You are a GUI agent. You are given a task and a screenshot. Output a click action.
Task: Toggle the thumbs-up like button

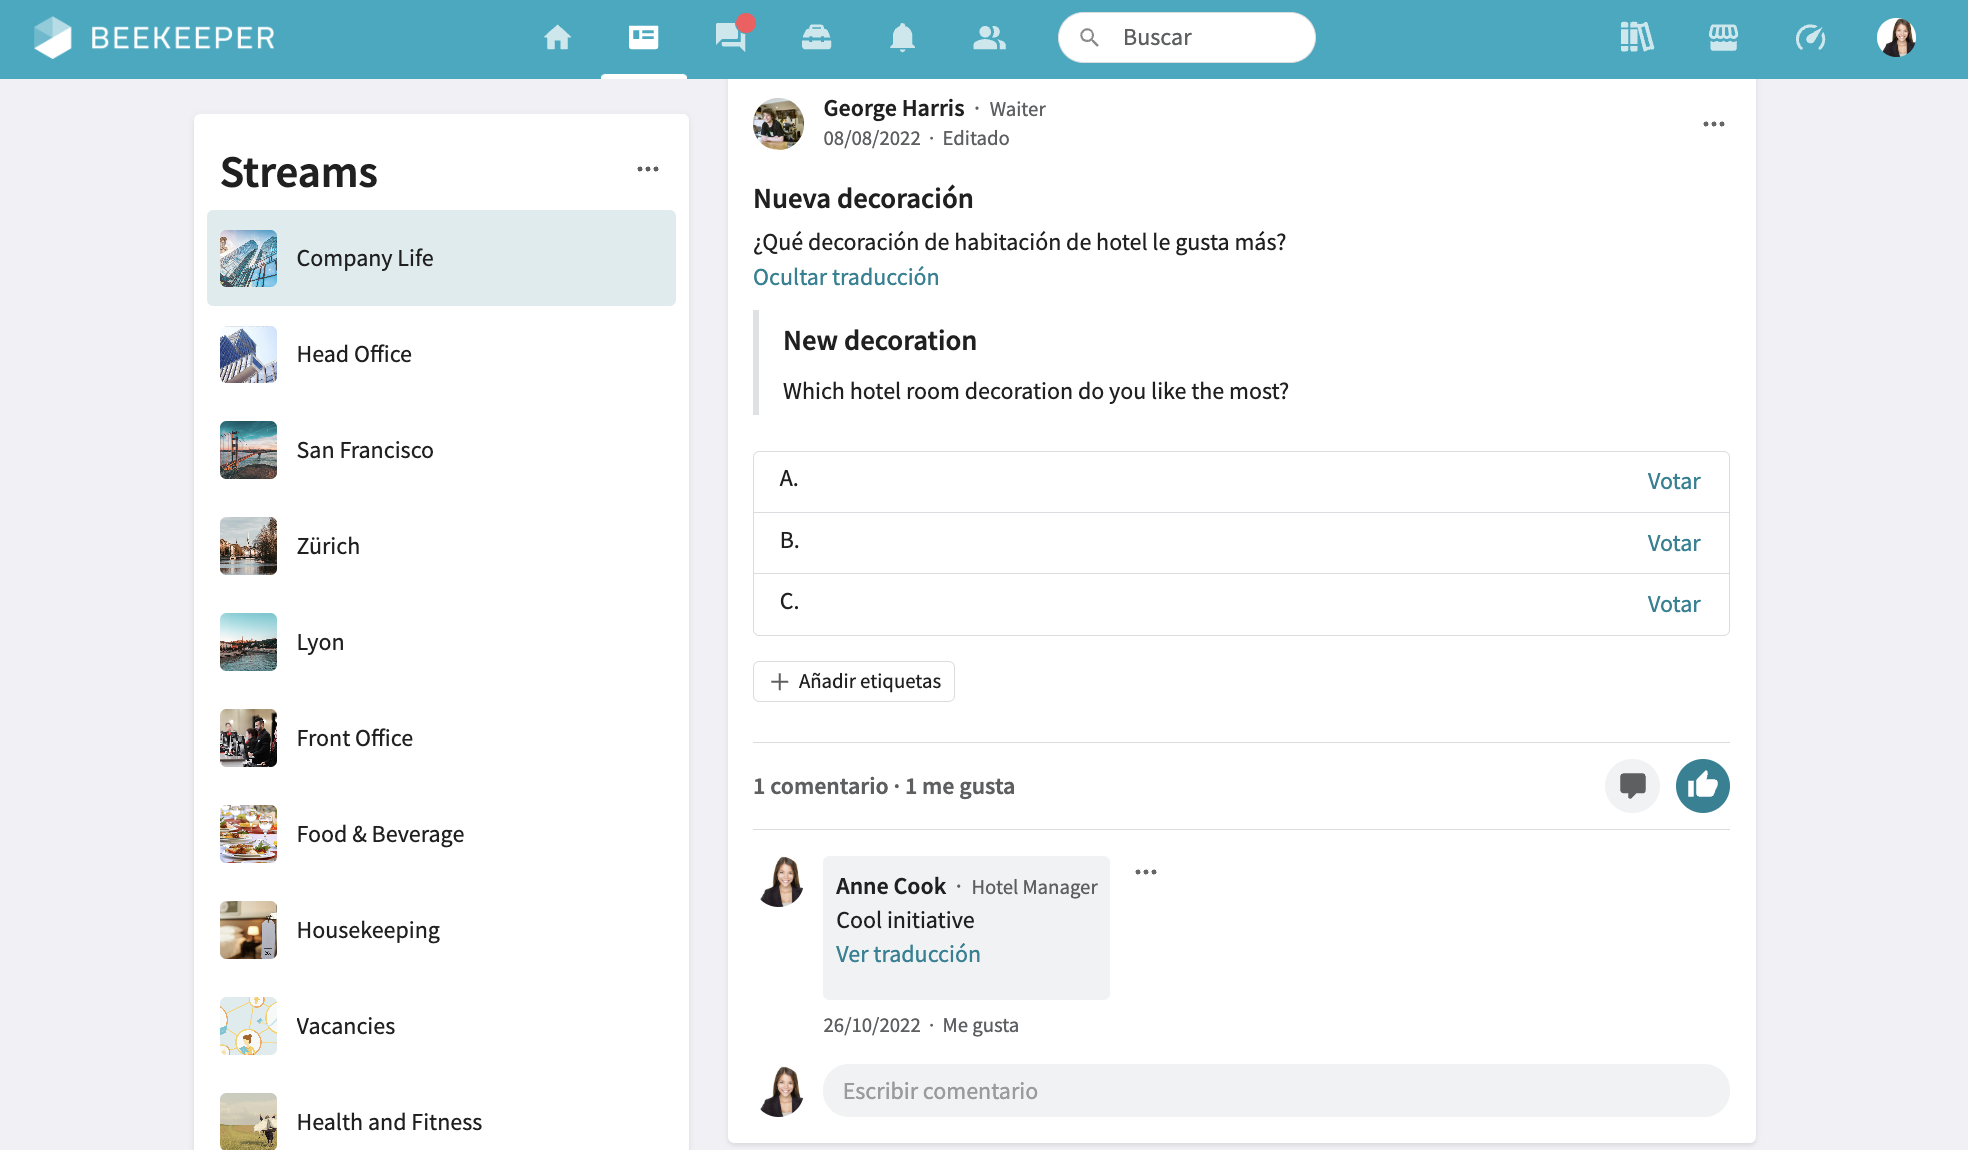1702,786
